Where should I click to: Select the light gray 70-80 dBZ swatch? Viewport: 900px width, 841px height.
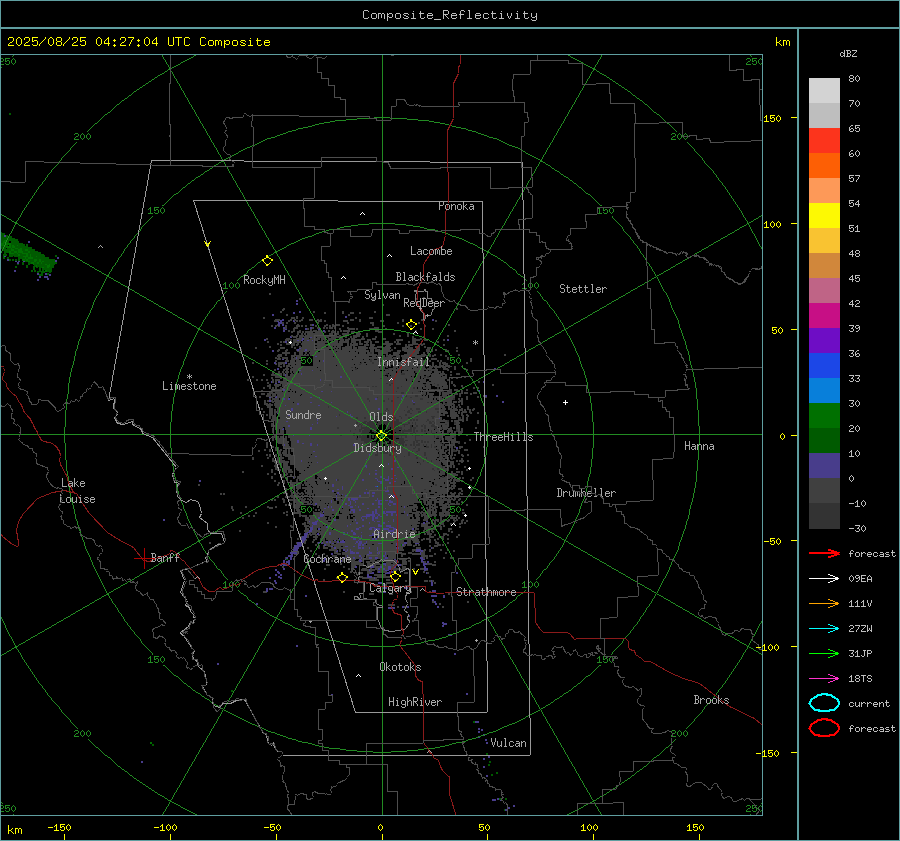pos(824,91)
